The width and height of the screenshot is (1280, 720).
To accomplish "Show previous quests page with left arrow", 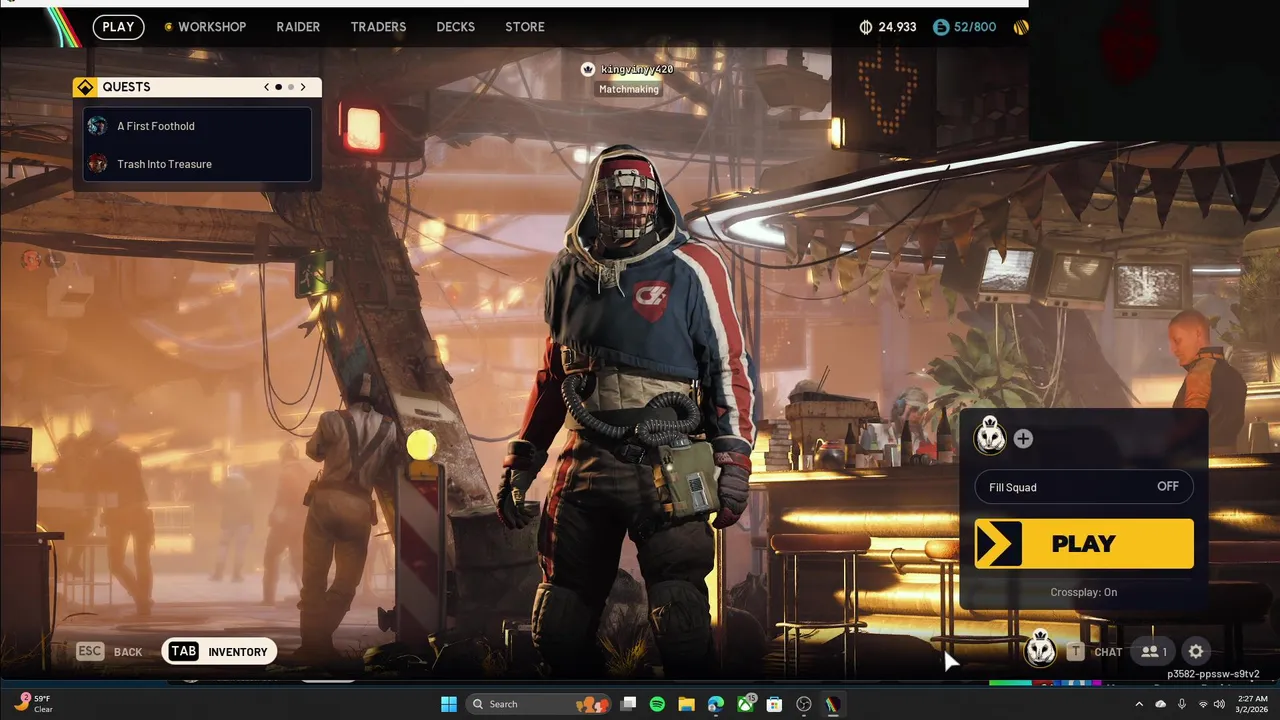I will (x=267, y=87).
